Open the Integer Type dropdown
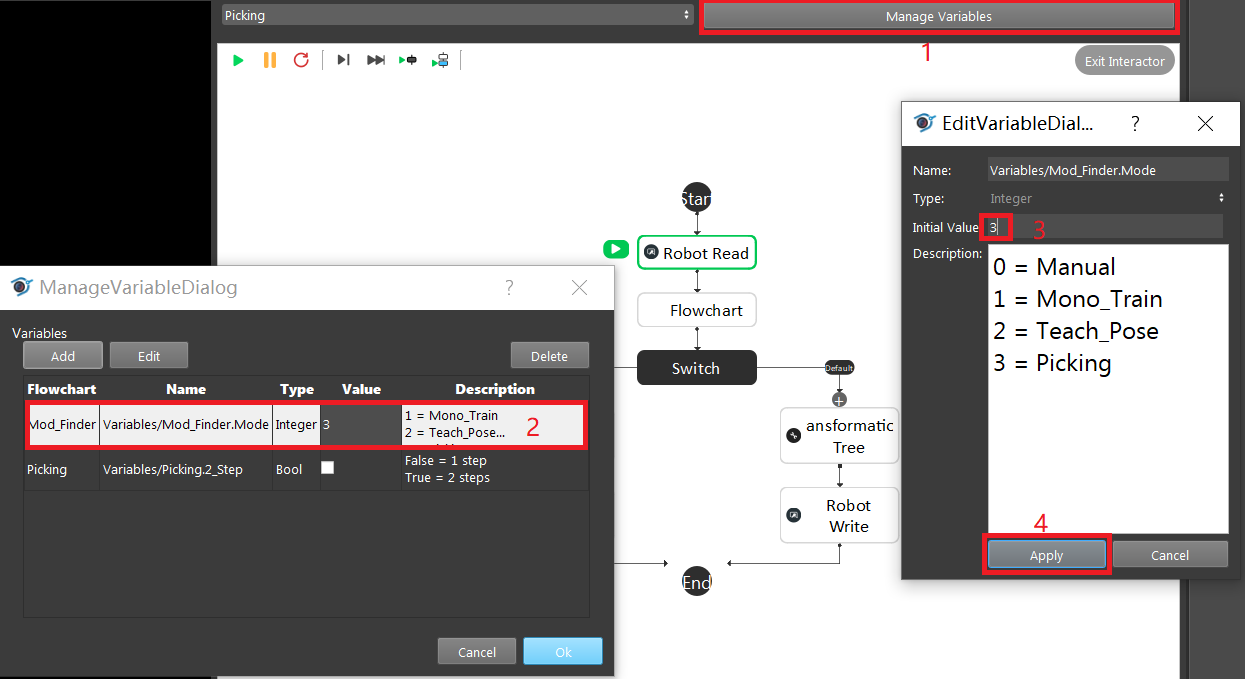 click(1108, 198)
